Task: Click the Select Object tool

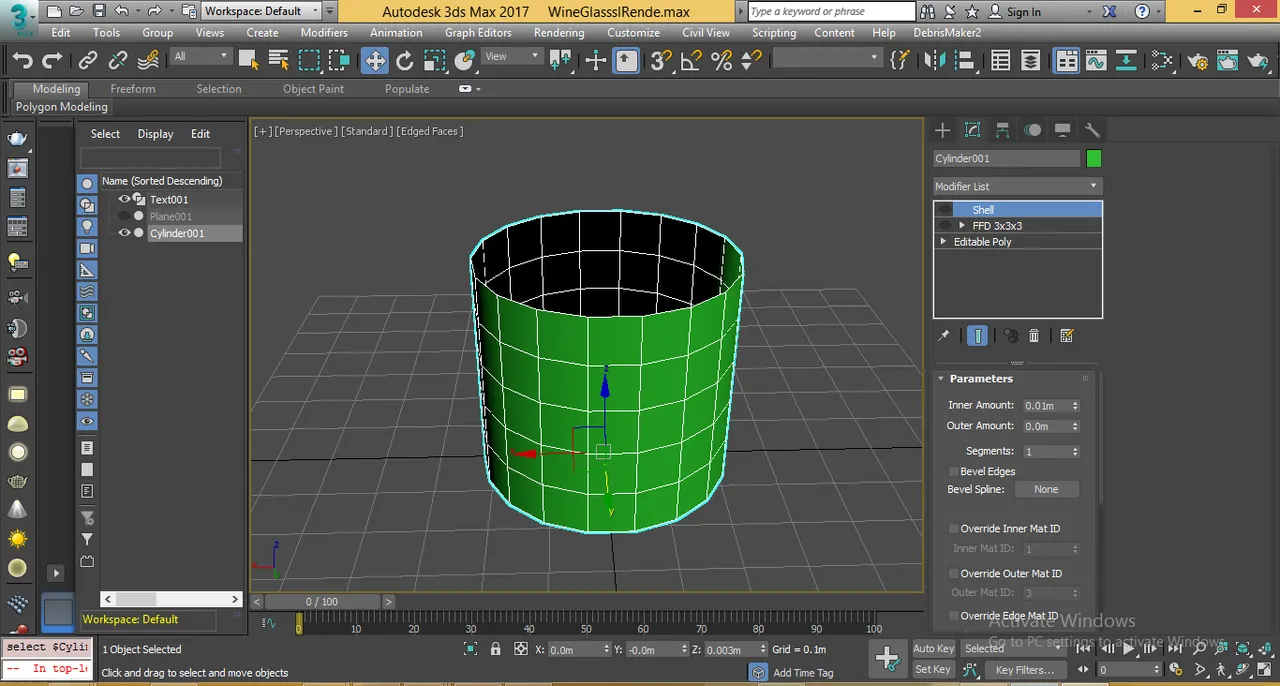Action: (x=249, y=61)
